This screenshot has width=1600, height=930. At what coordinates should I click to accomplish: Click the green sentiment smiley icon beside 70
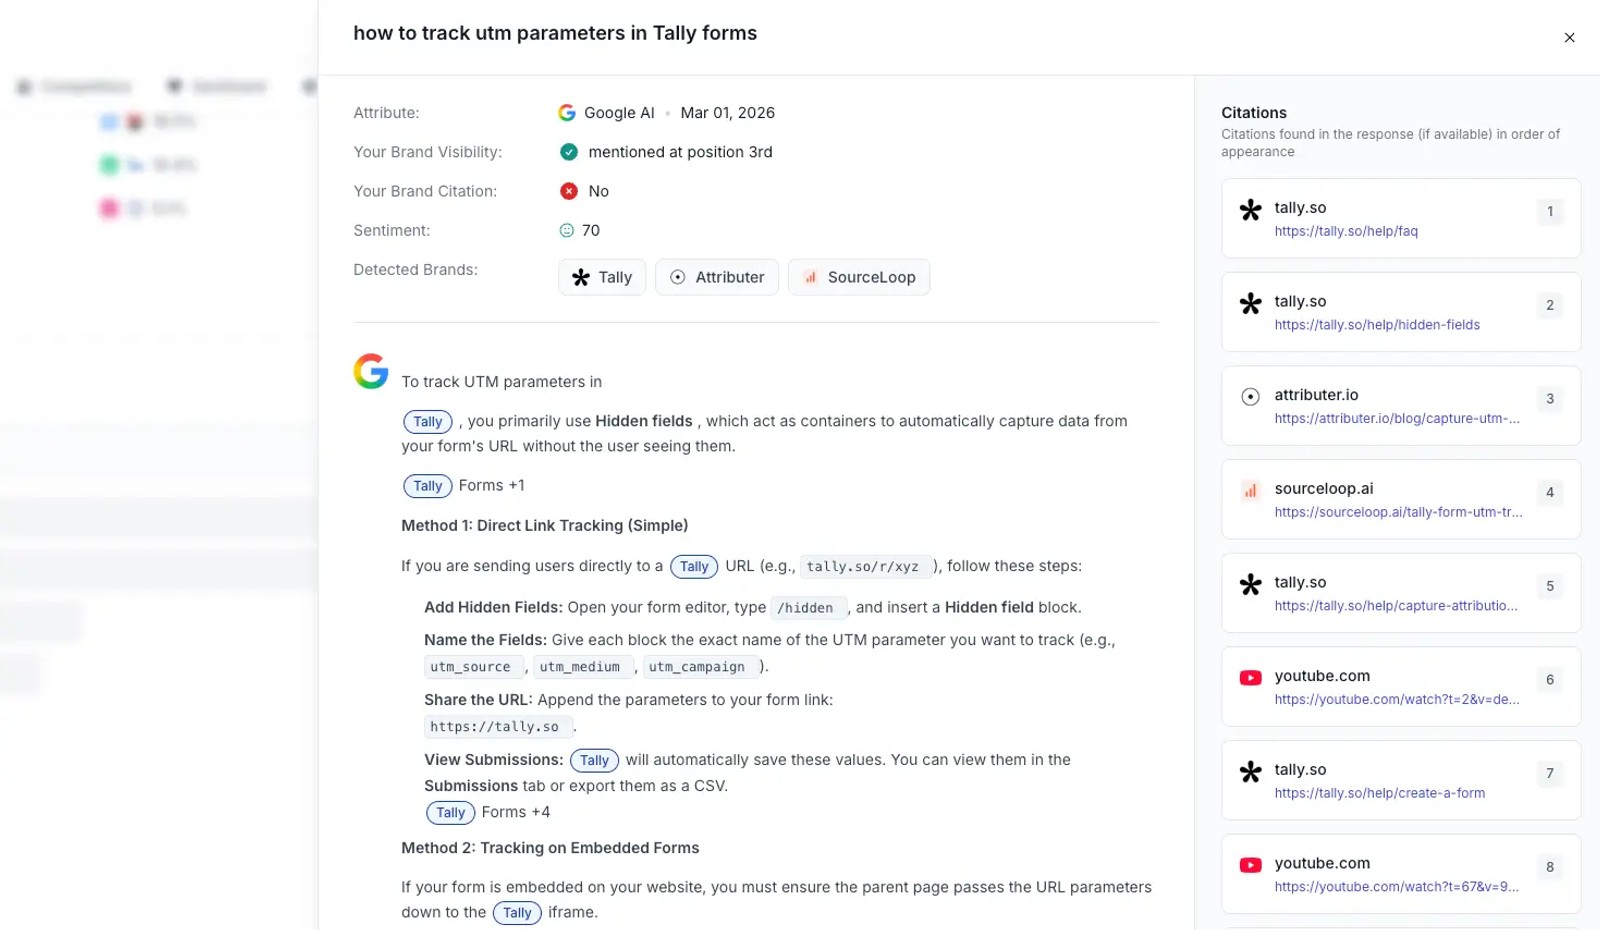click(x=565, y=230)
